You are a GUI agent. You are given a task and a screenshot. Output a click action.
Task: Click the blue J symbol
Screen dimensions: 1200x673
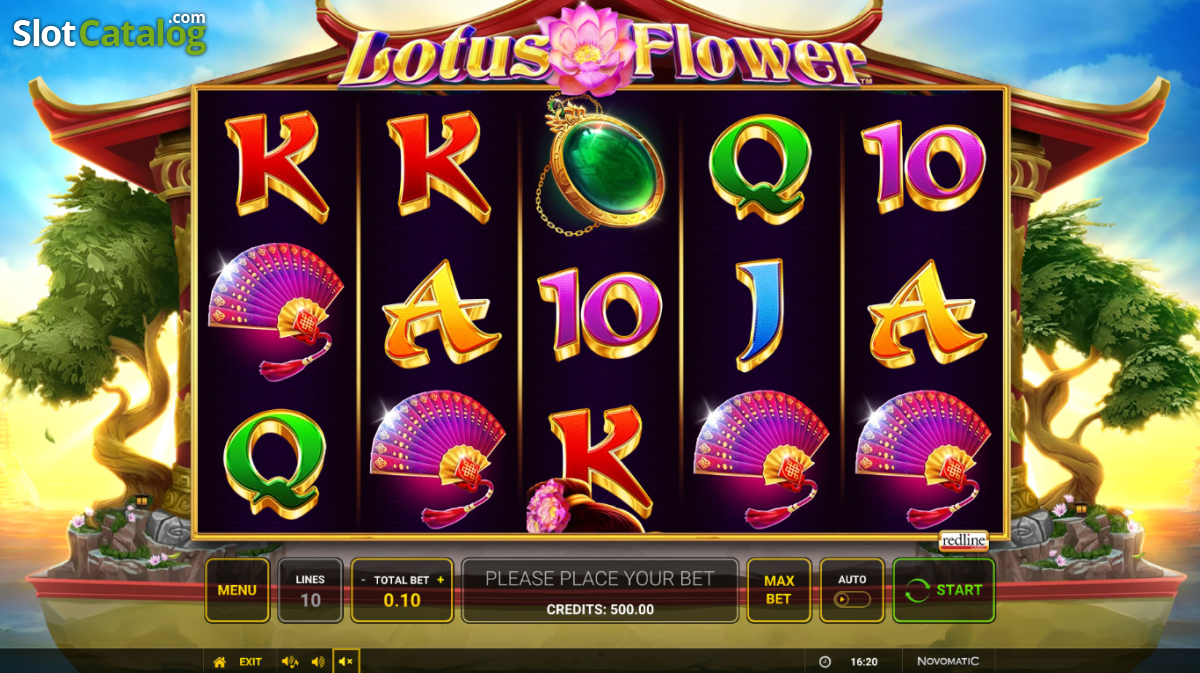(760, 315)
